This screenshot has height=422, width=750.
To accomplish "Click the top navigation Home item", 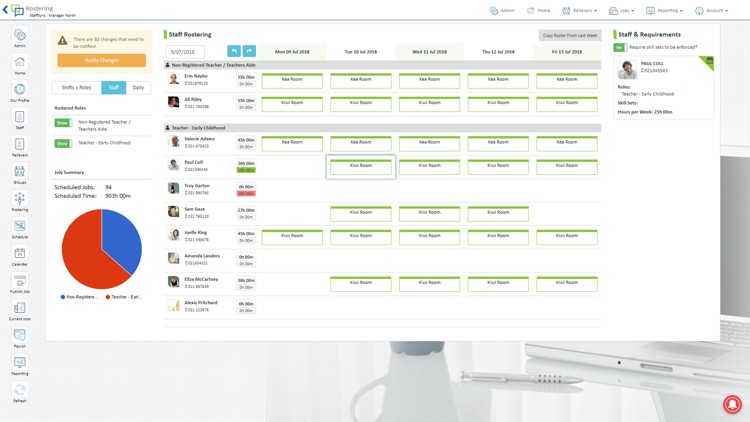I will coord(539,11).
